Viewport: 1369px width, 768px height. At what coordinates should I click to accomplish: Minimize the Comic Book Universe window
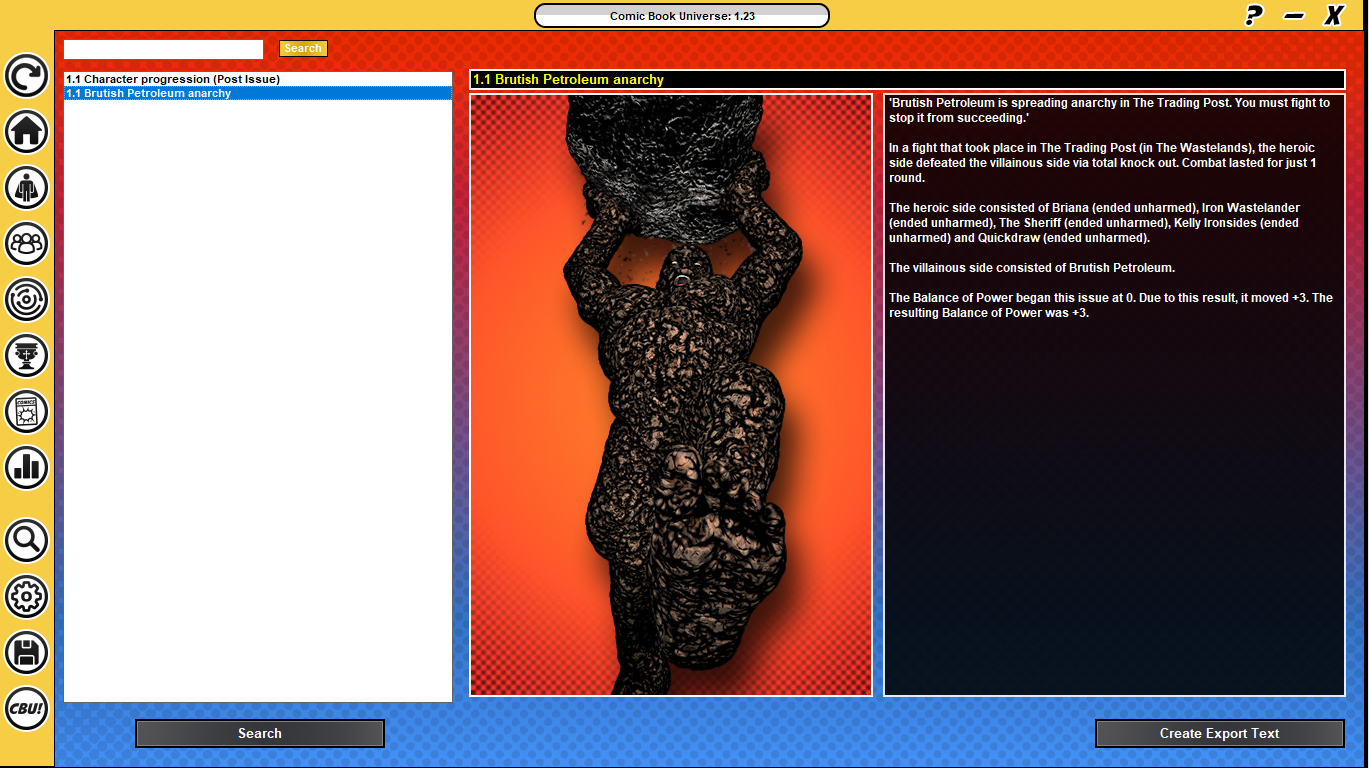(1294, 15)
